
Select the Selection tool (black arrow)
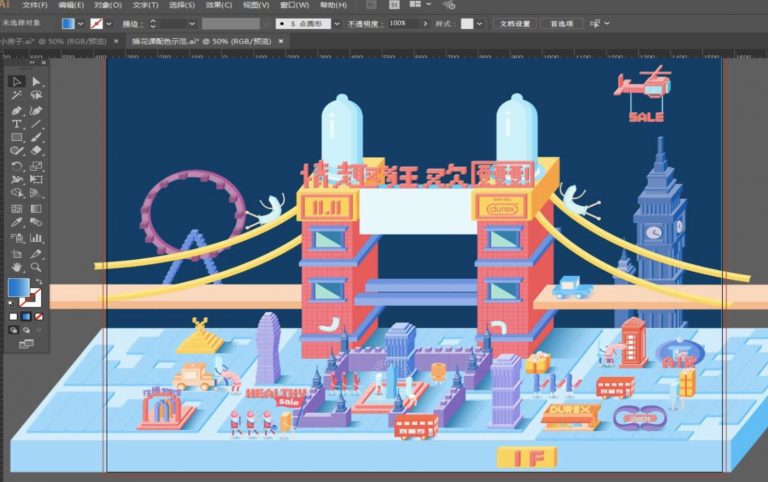coord(17,81)
